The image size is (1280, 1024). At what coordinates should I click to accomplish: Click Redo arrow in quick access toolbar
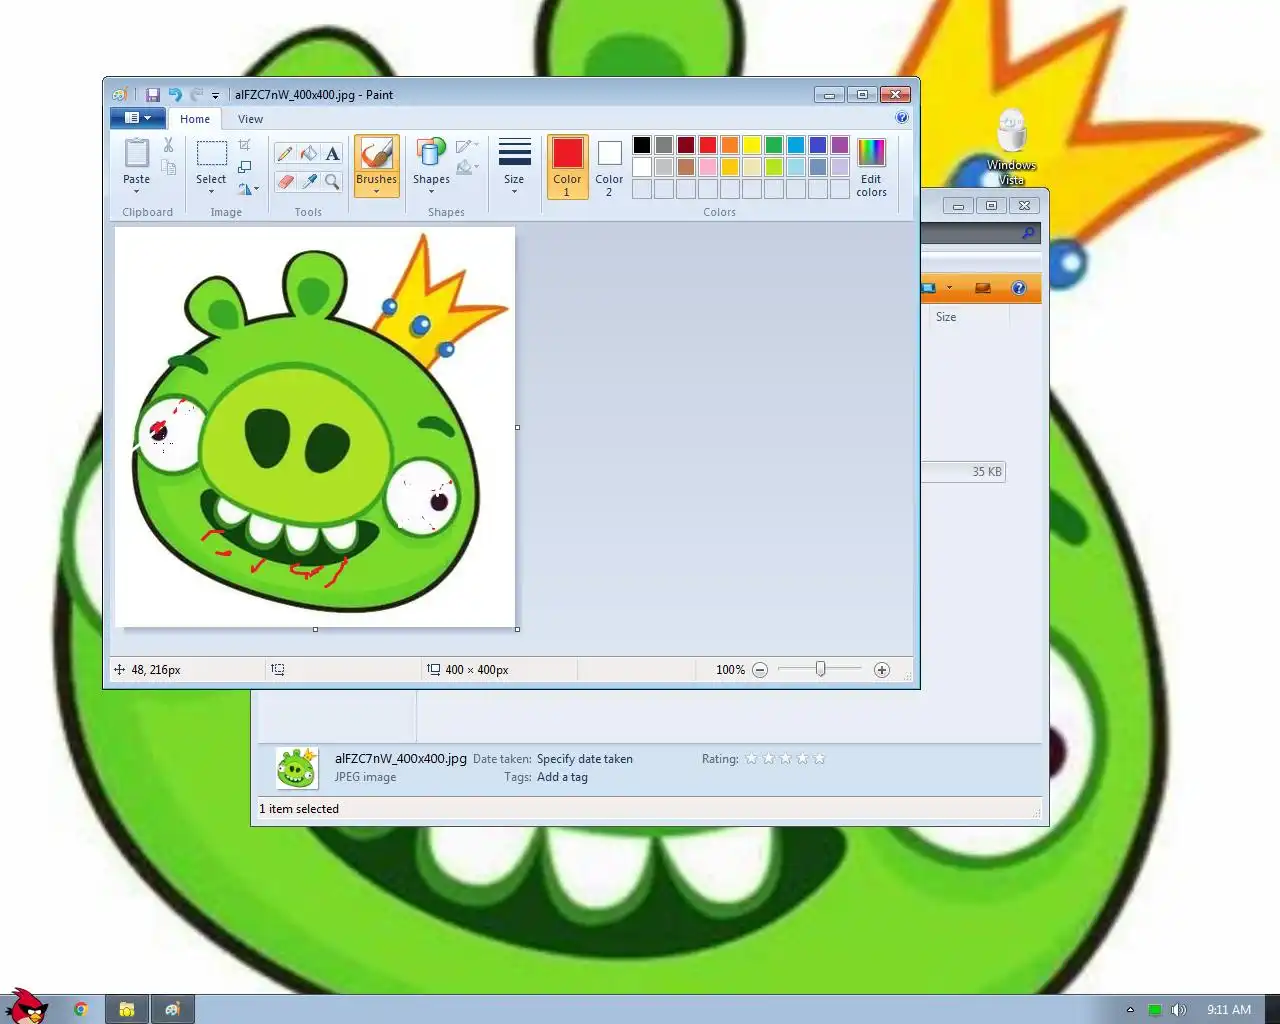pos(197,95)
